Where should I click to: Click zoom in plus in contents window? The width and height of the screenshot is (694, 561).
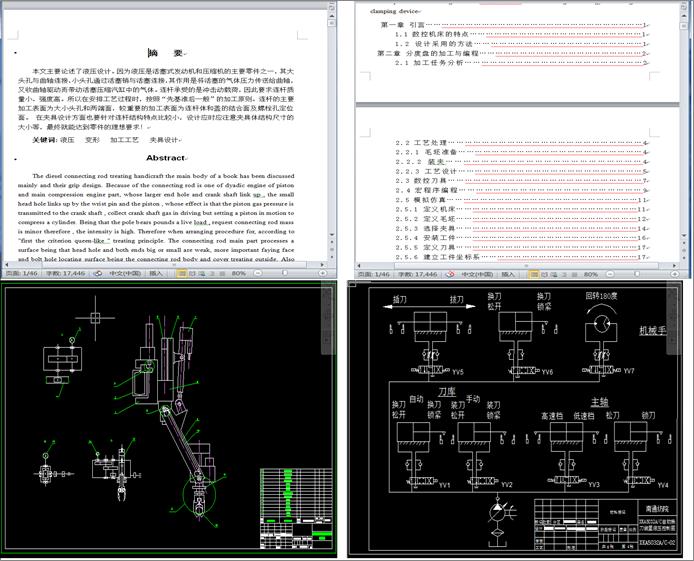[675, 274]
